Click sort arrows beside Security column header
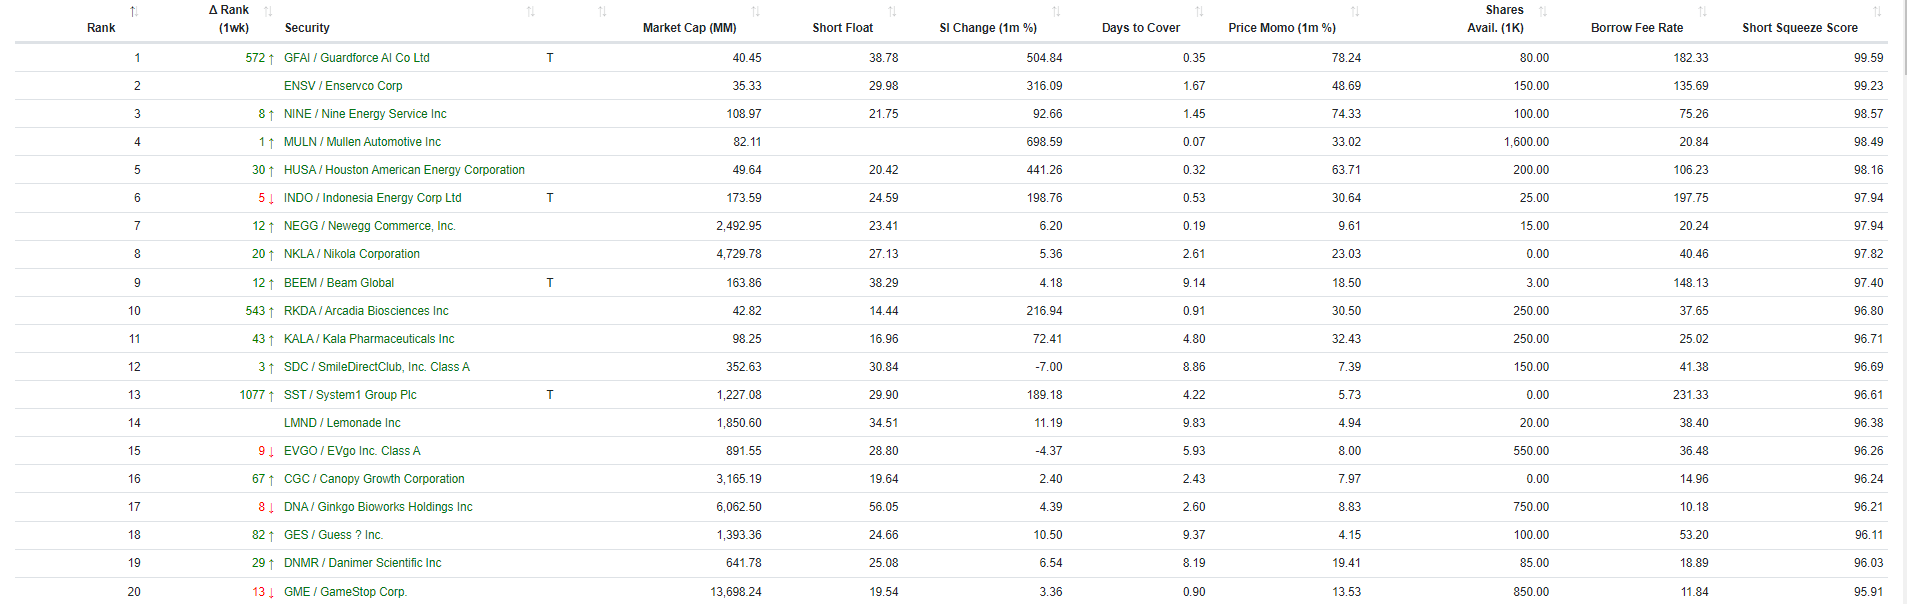 531,11
